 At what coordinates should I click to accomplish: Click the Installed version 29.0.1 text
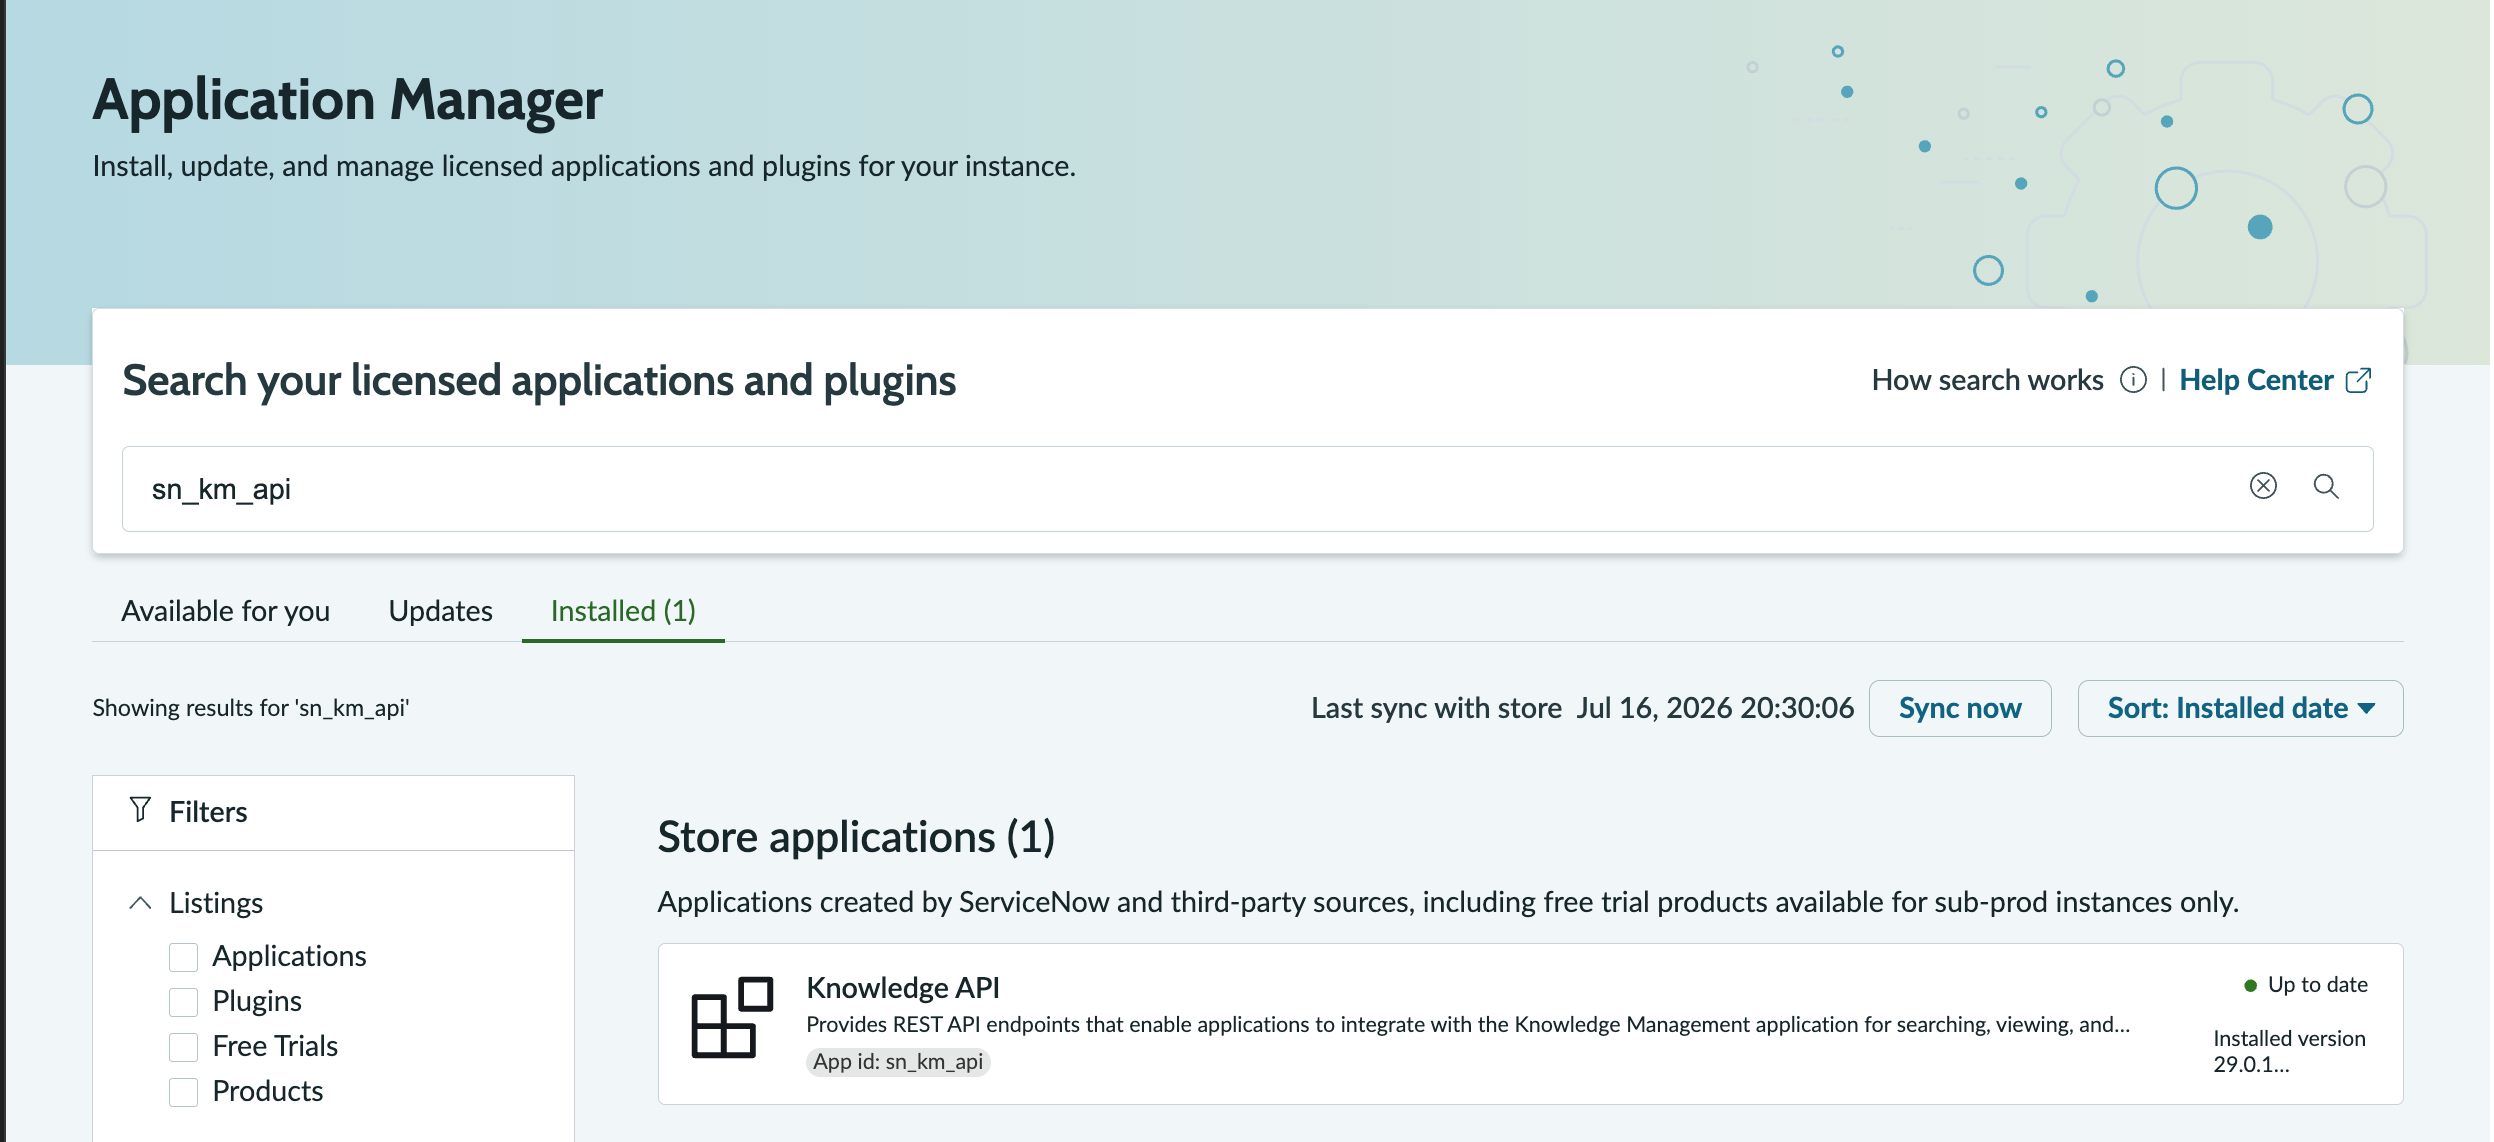2289,1051
